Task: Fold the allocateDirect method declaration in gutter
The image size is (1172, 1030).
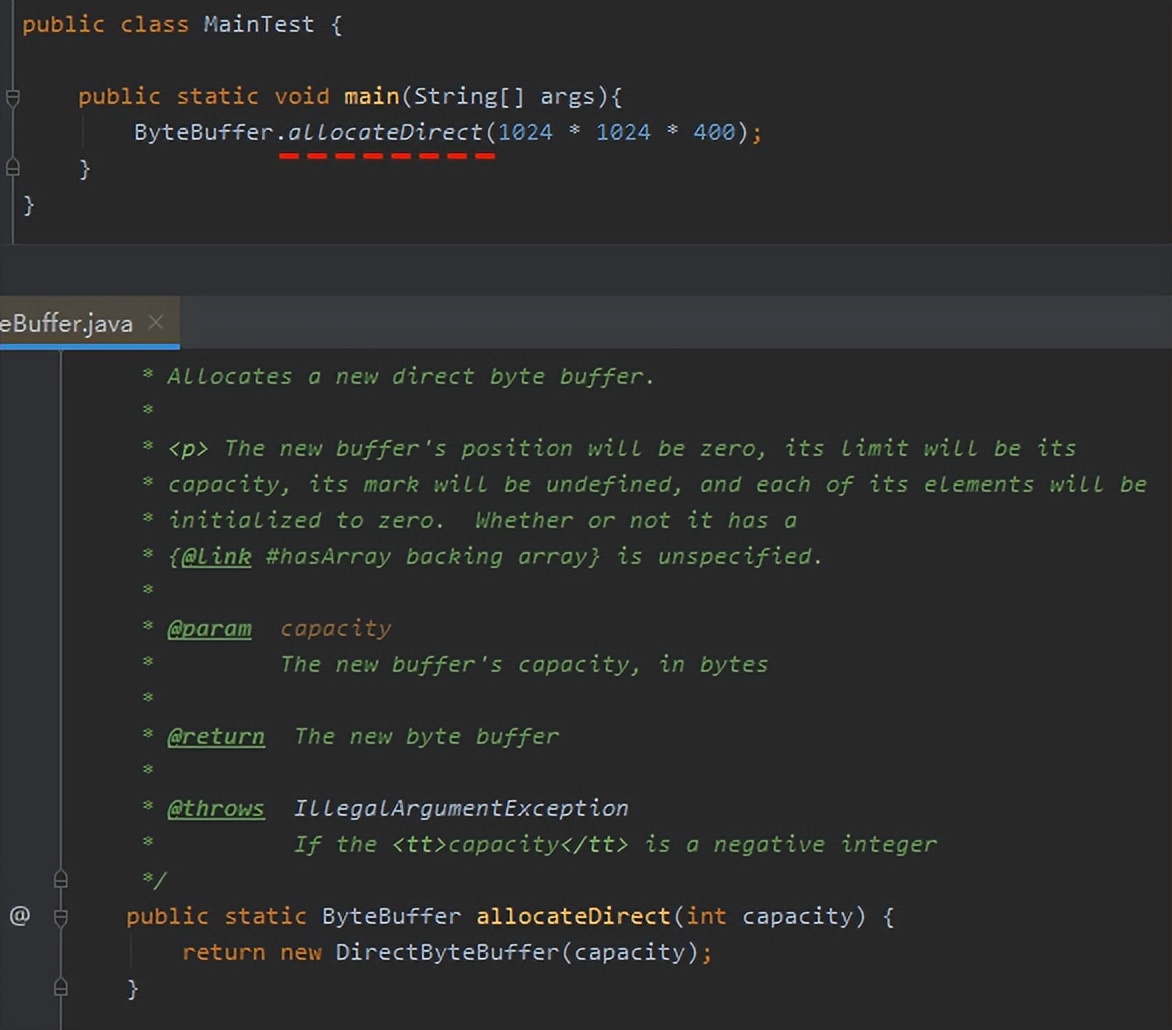Action: click(x=60, y=916)
